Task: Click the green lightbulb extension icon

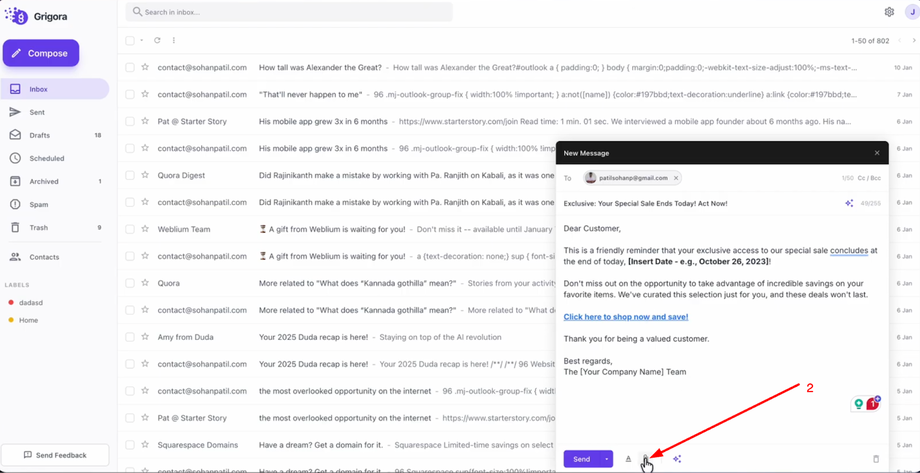Action: point(858,404)
